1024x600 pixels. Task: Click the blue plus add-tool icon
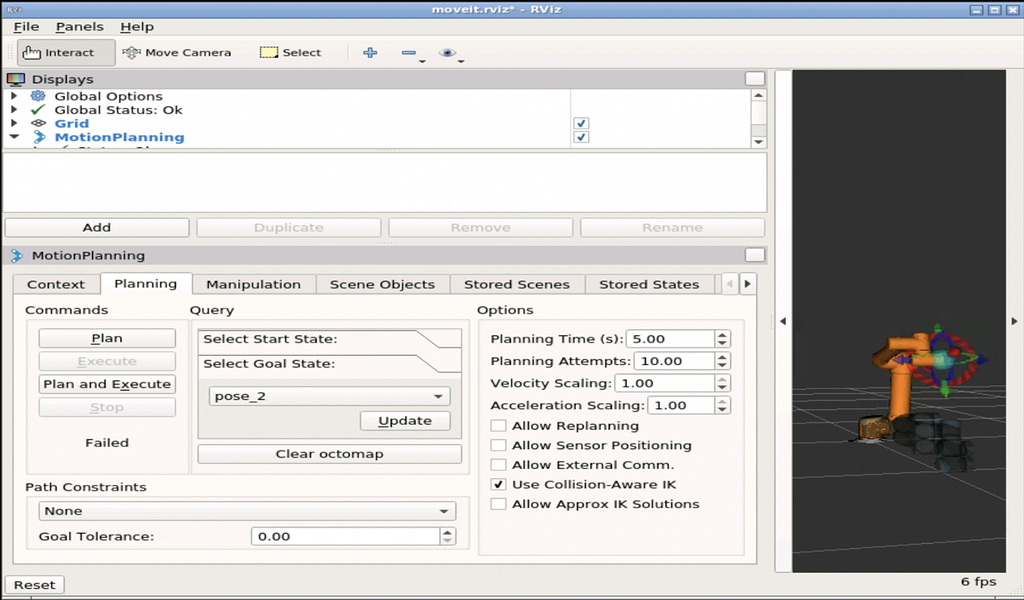(370, 53)
